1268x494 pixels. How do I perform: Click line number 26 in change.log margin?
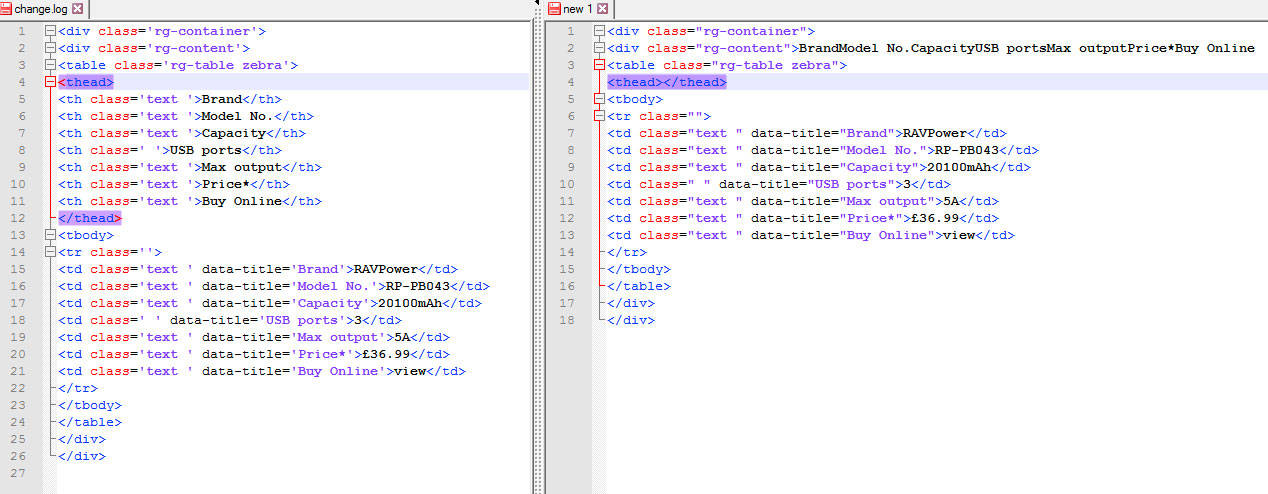tap(20, 456)
